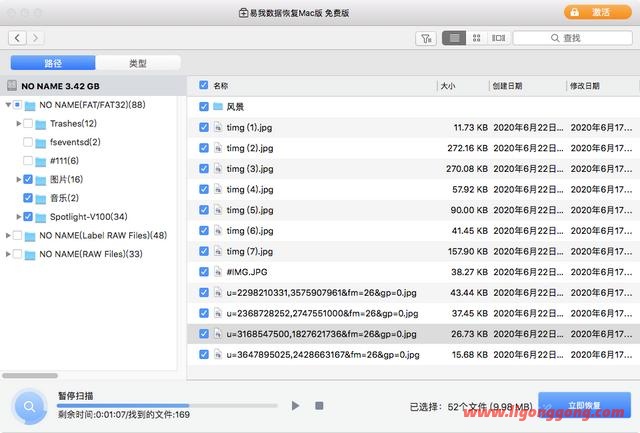Toggle the select-all checkbox beside 名称

pos(204,85)
